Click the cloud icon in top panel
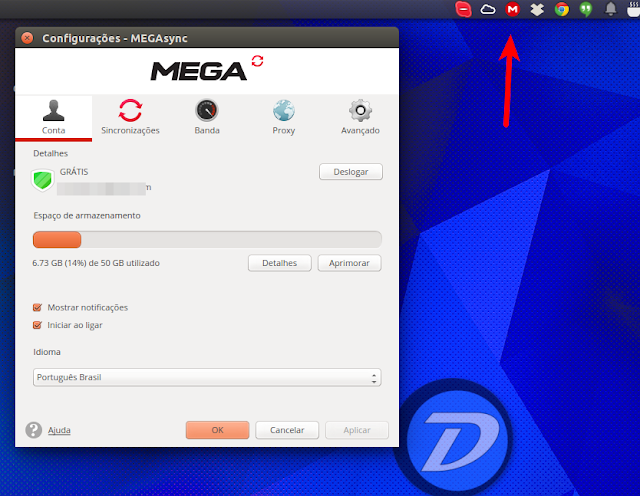 click(x=488, y=9)
